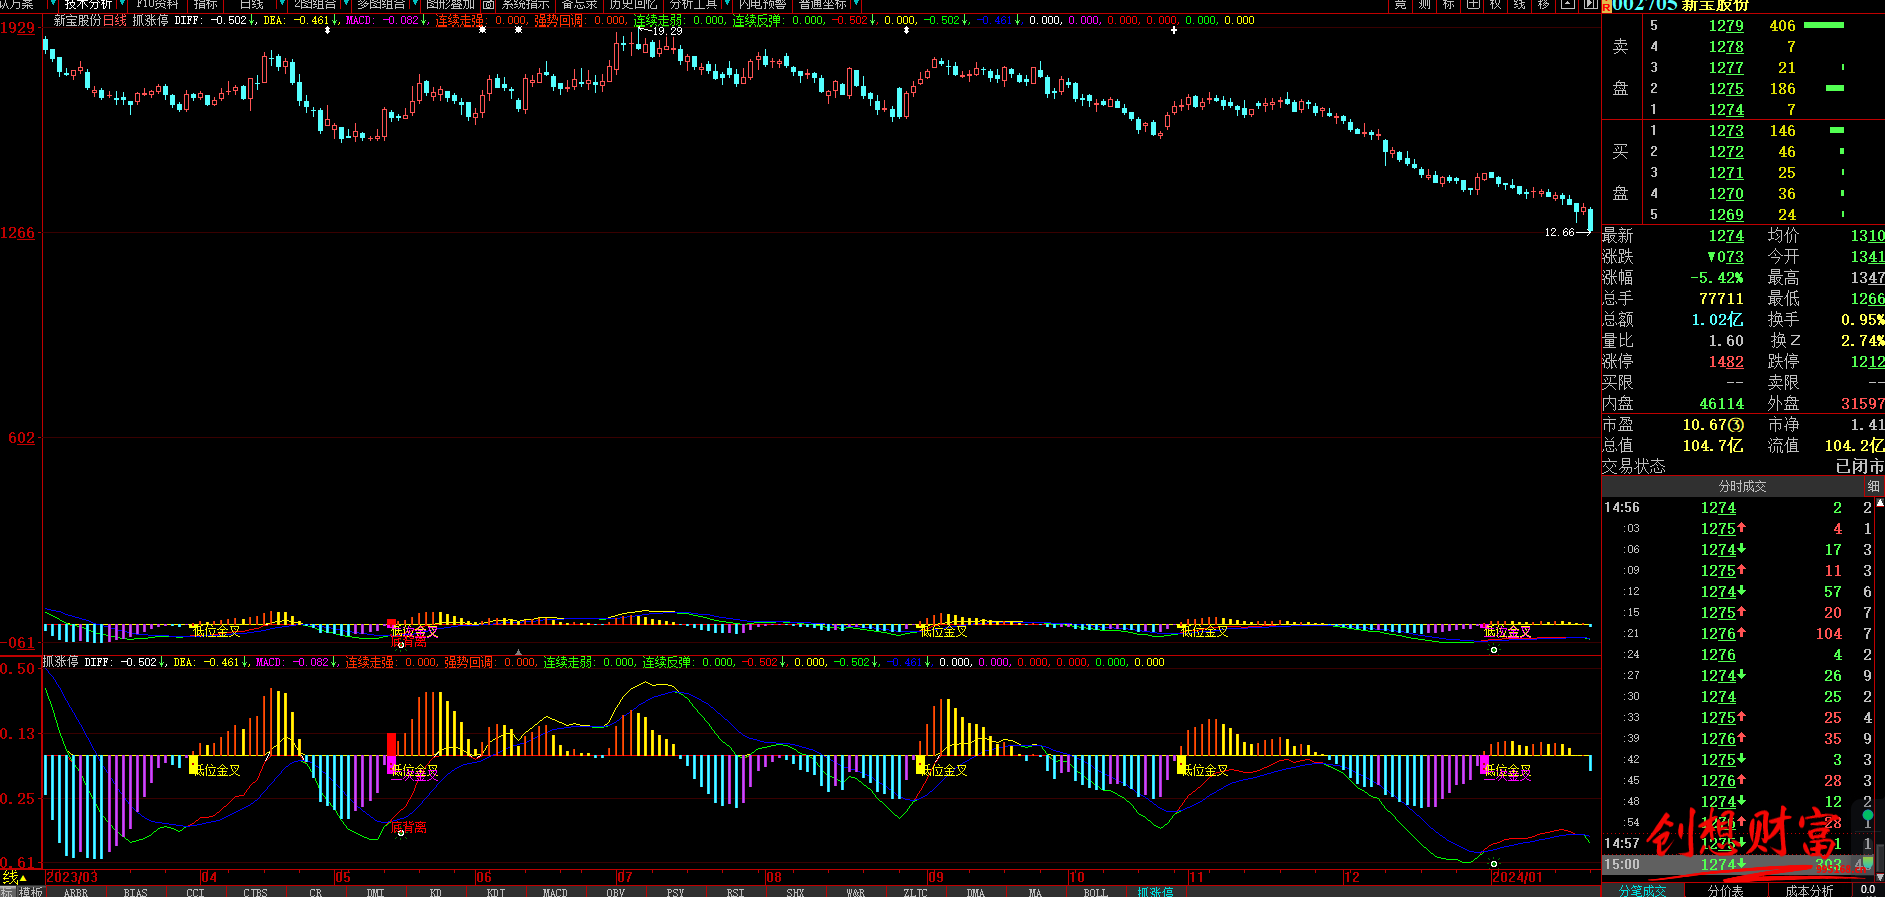
Task: Switch to the RSI indicator tab
Action: pos(735,892)
